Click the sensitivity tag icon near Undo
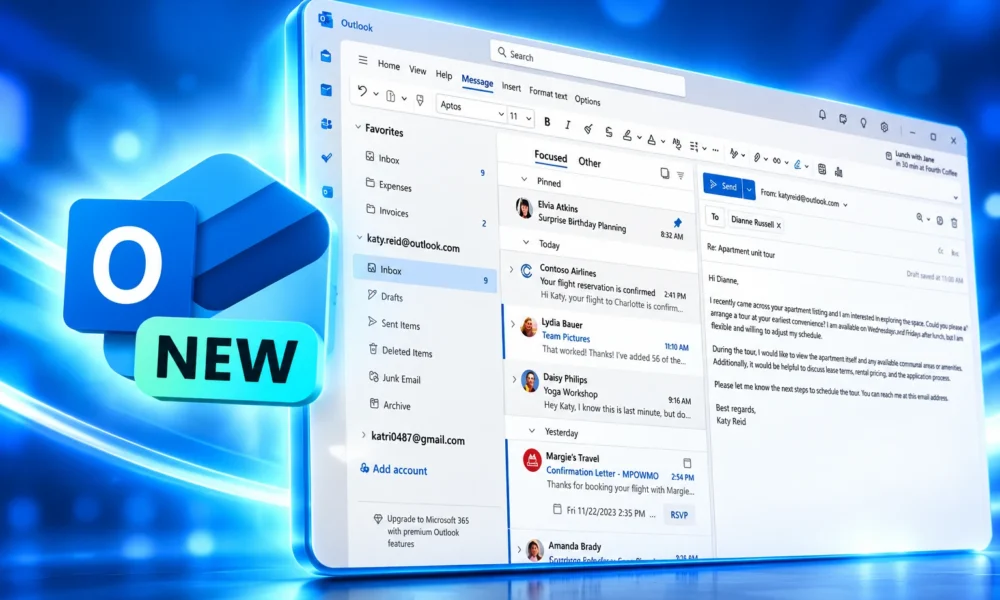Image resolution: width=1000 pixels, height=600 pixels. click(x=420, y=100)
